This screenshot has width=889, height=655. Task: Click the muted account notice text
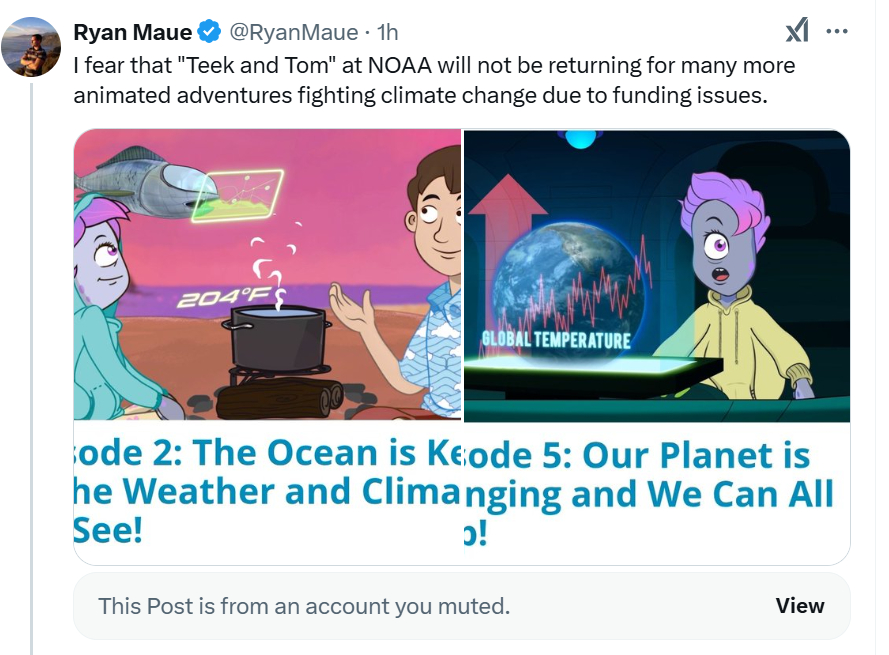point(304,606)
